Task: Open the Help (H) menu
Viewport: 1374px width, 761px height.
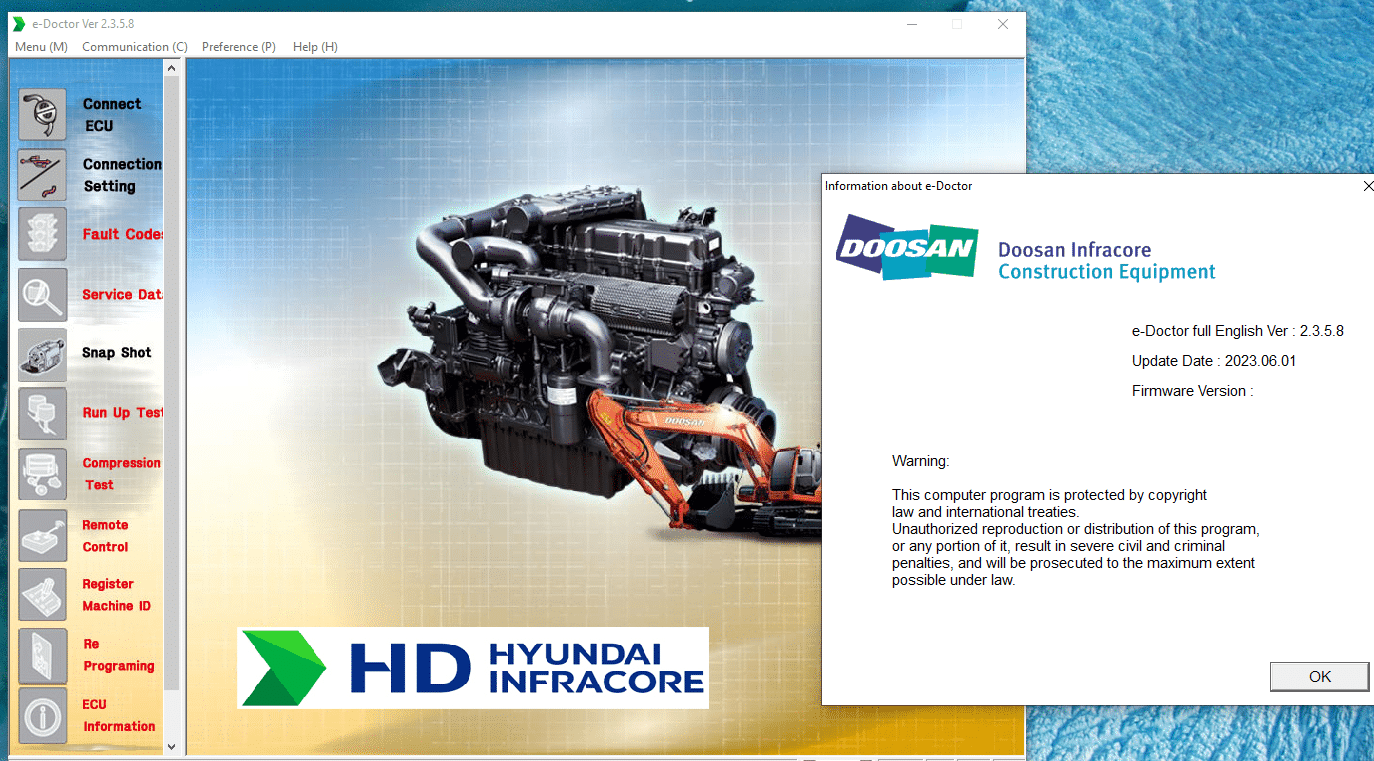Action: pyautogui.click(x=315, y=47)
